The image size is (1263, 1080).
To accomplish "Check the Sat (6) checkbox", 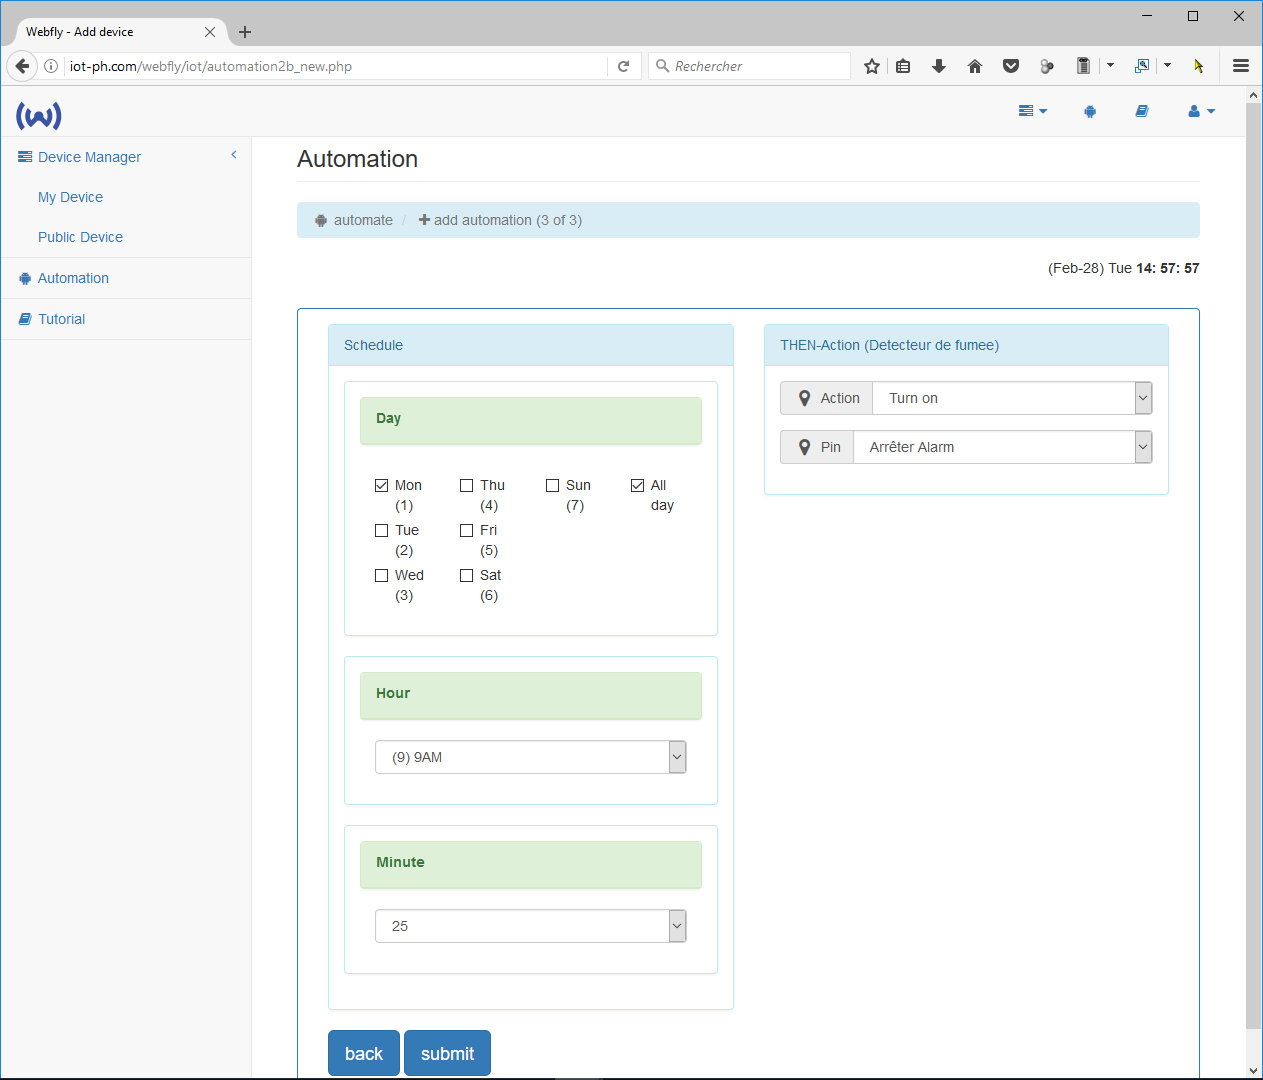I will (x=466, y=575).
